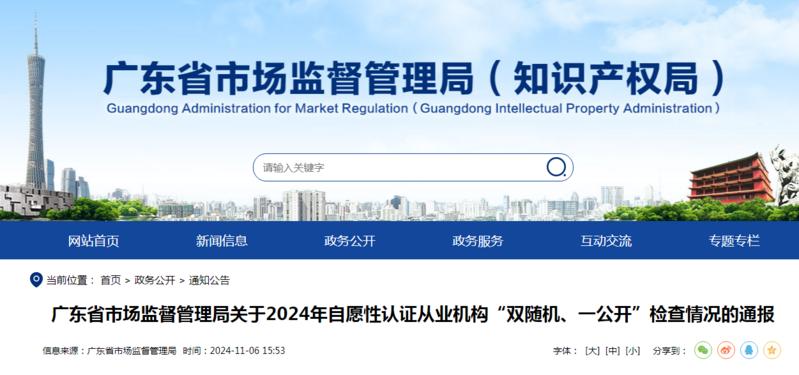The width and height of the screenshot is (799, 375).
Task: Click the search magnifier icon
Action: click(x=556, y=167)
